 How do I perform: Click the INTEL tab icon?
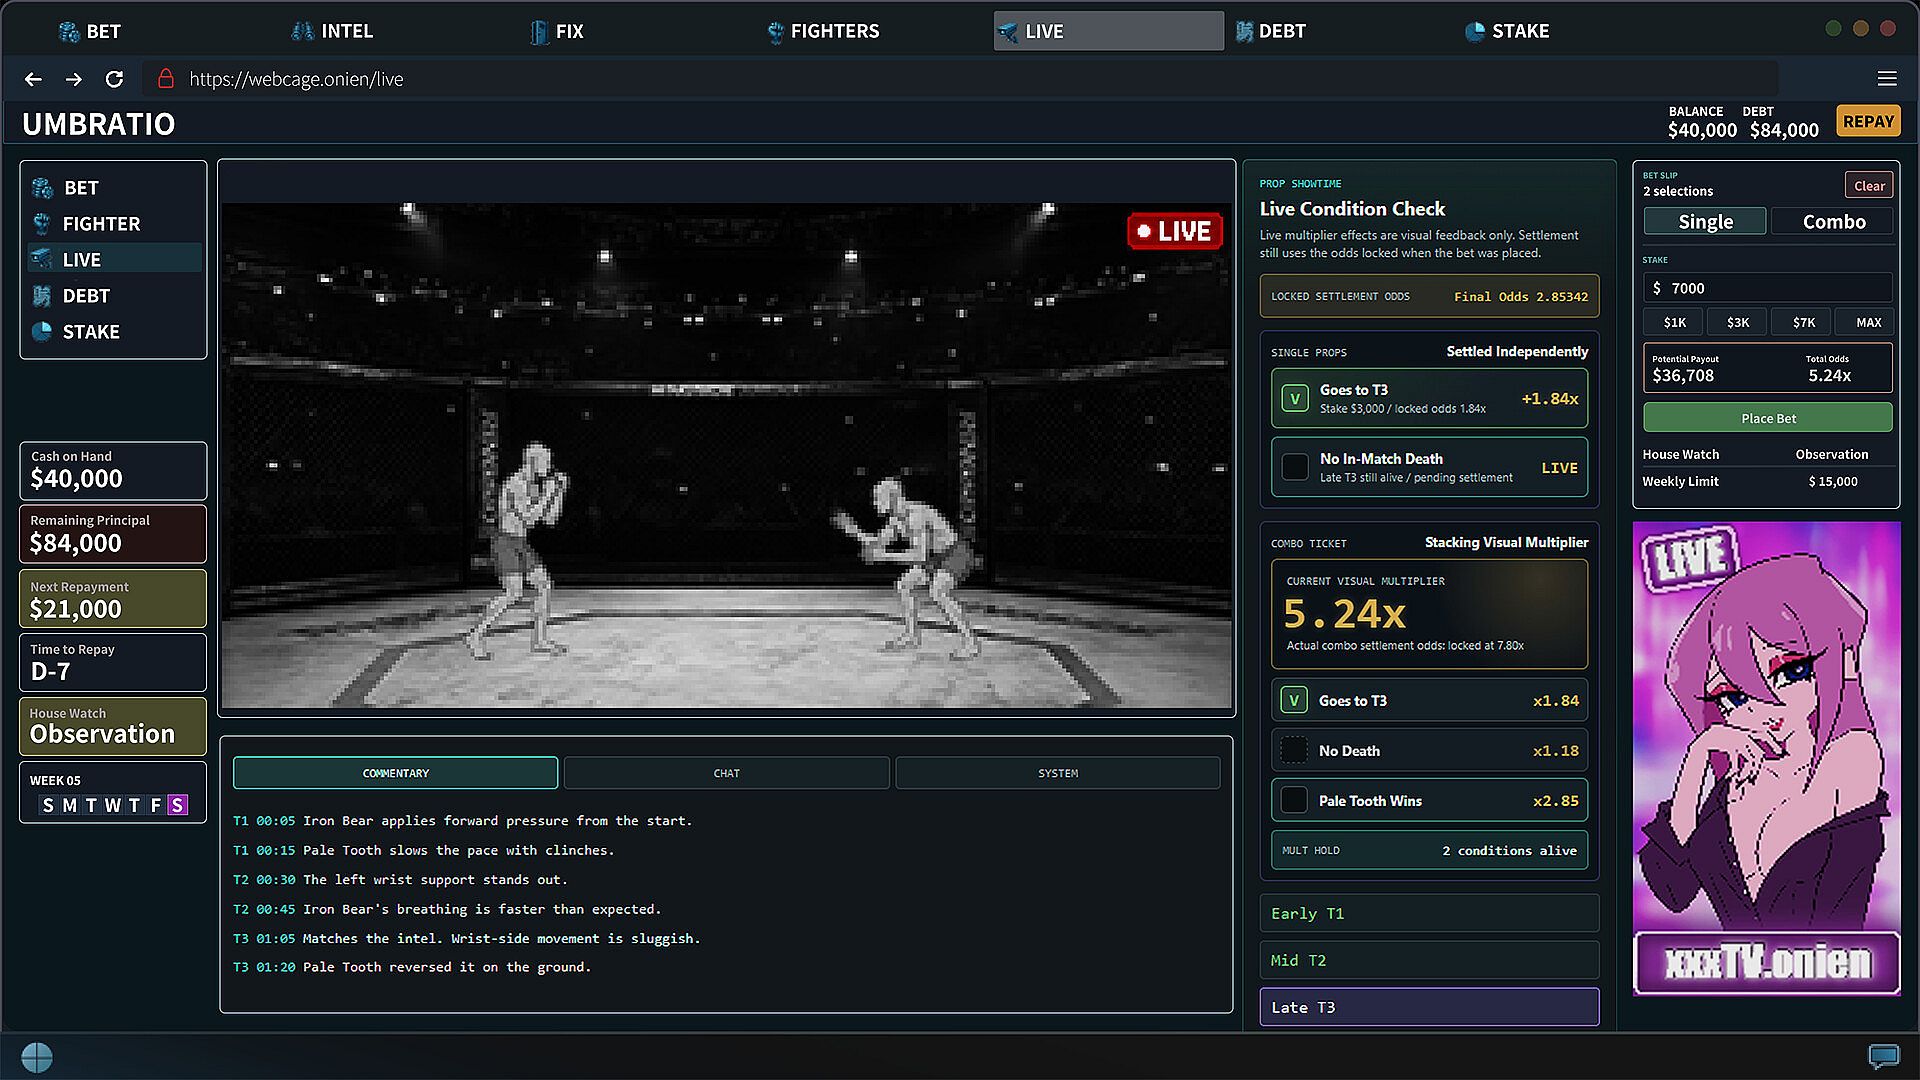tap(302, 32)
